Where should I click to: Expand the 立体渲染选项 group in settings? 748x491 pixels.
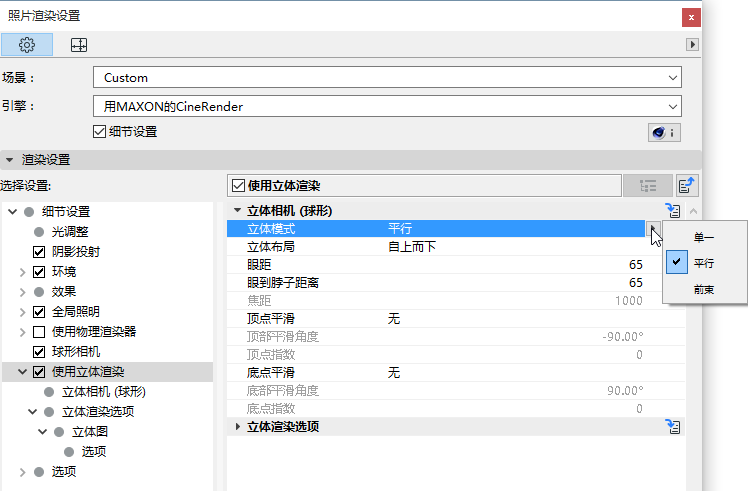(x=237, y=427)
